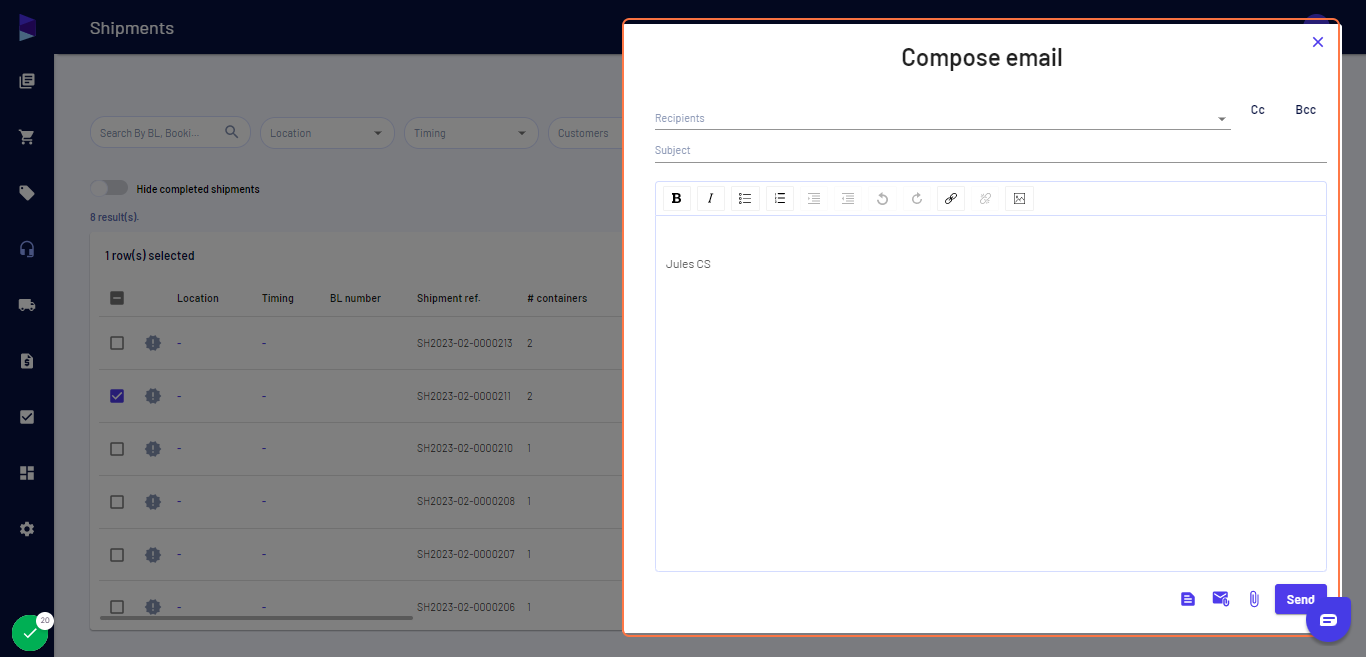Viewport: 1366px width, 657px height.
Task: Expand the Recipients dropdown arrow
Action: point(1221,119)
